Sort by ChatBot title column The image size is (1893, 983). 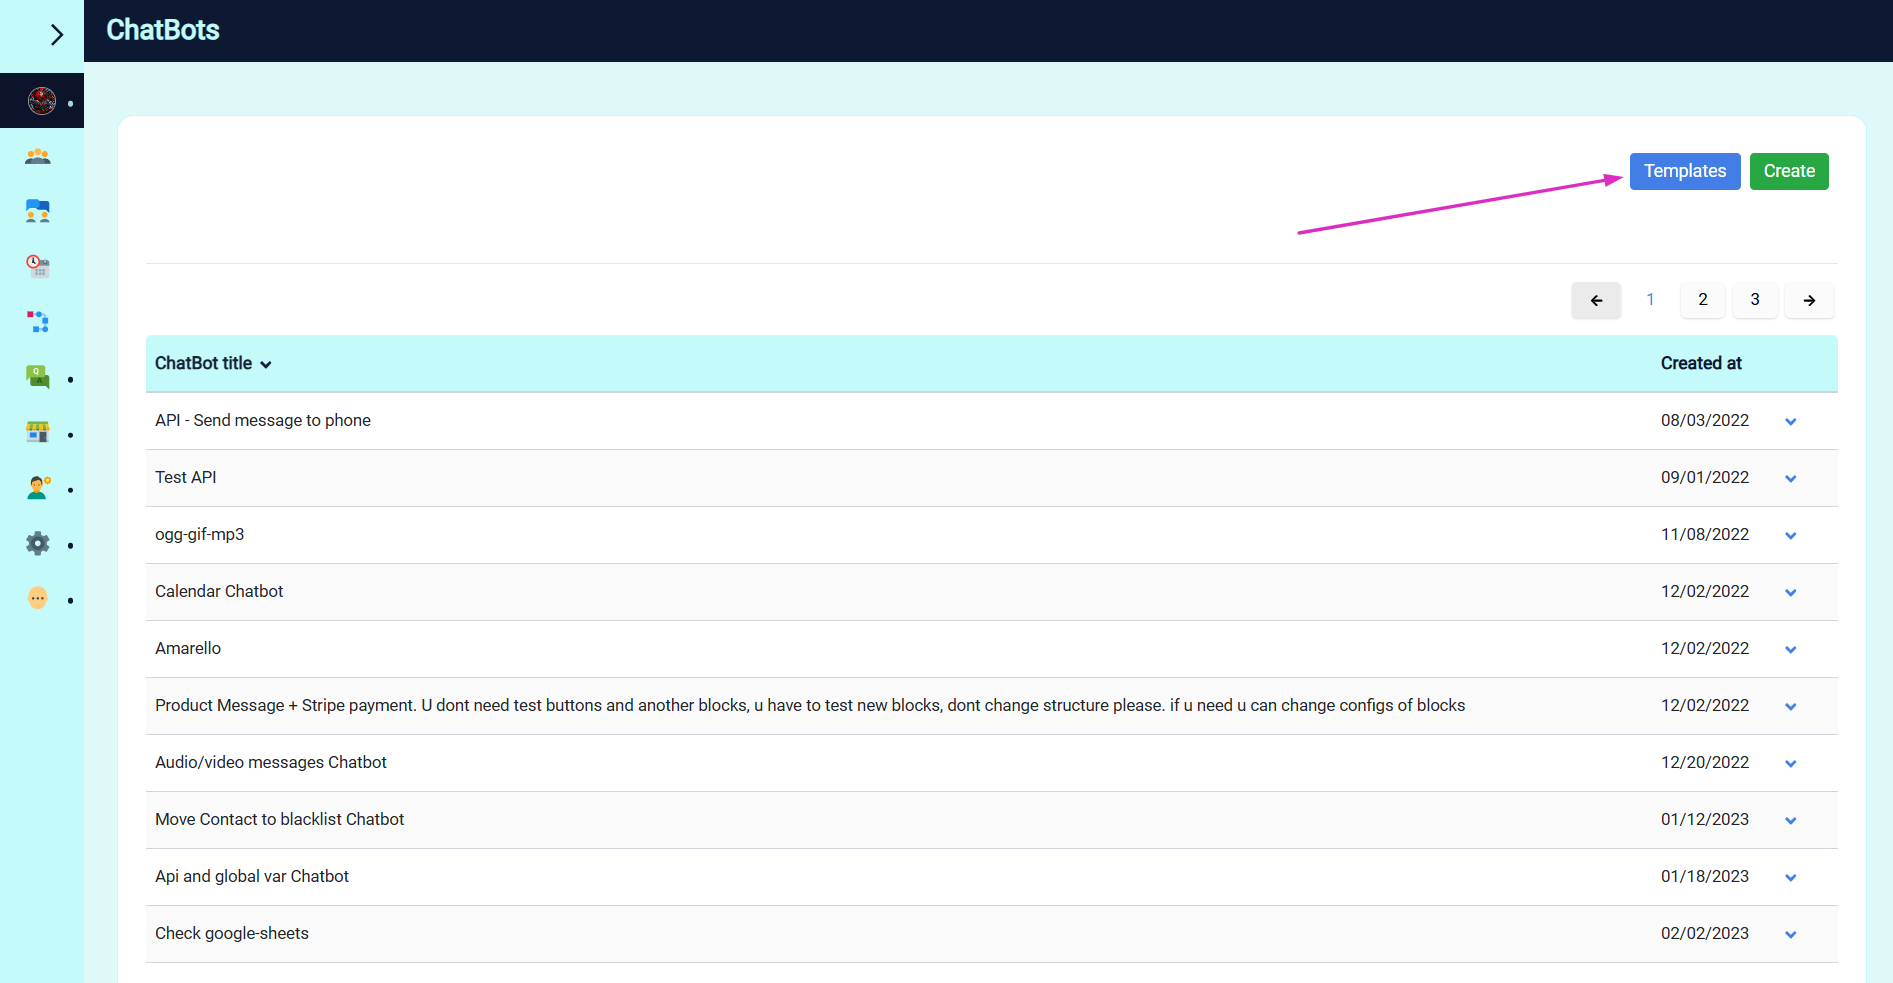213,364
